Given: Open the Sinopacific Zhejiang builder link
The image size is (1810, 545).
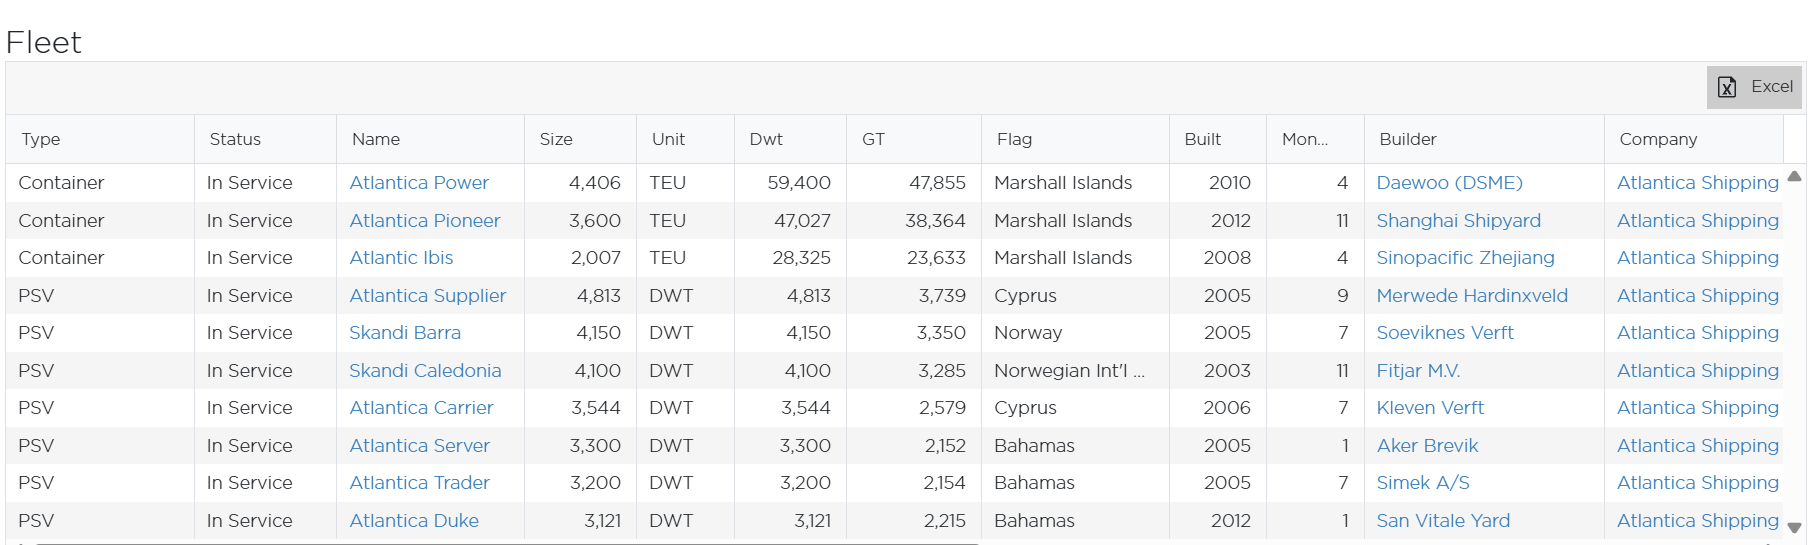Looking at the screenshot, I should coord(1465,258).
